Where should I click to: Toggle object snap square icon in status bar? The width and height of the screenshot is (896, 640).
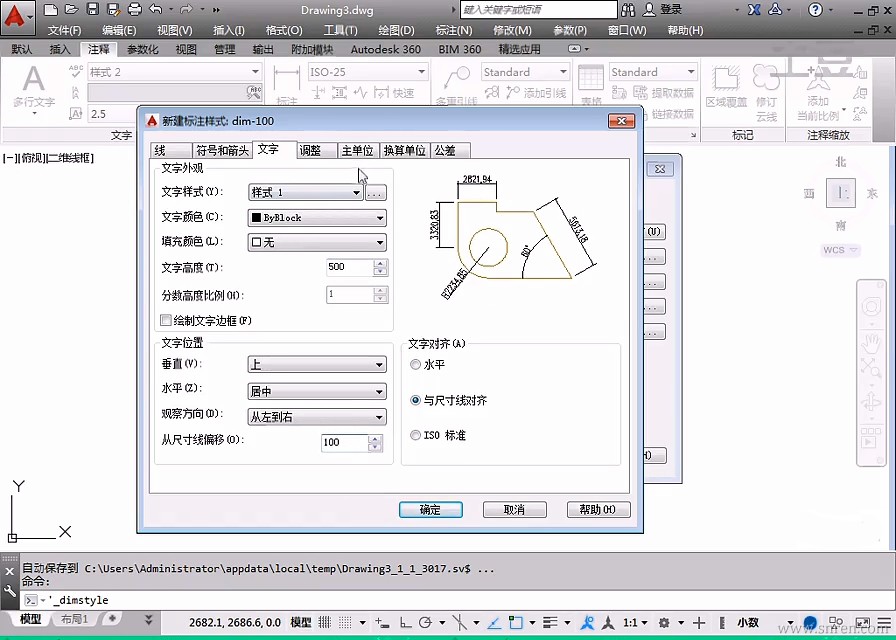click(515, 622)
